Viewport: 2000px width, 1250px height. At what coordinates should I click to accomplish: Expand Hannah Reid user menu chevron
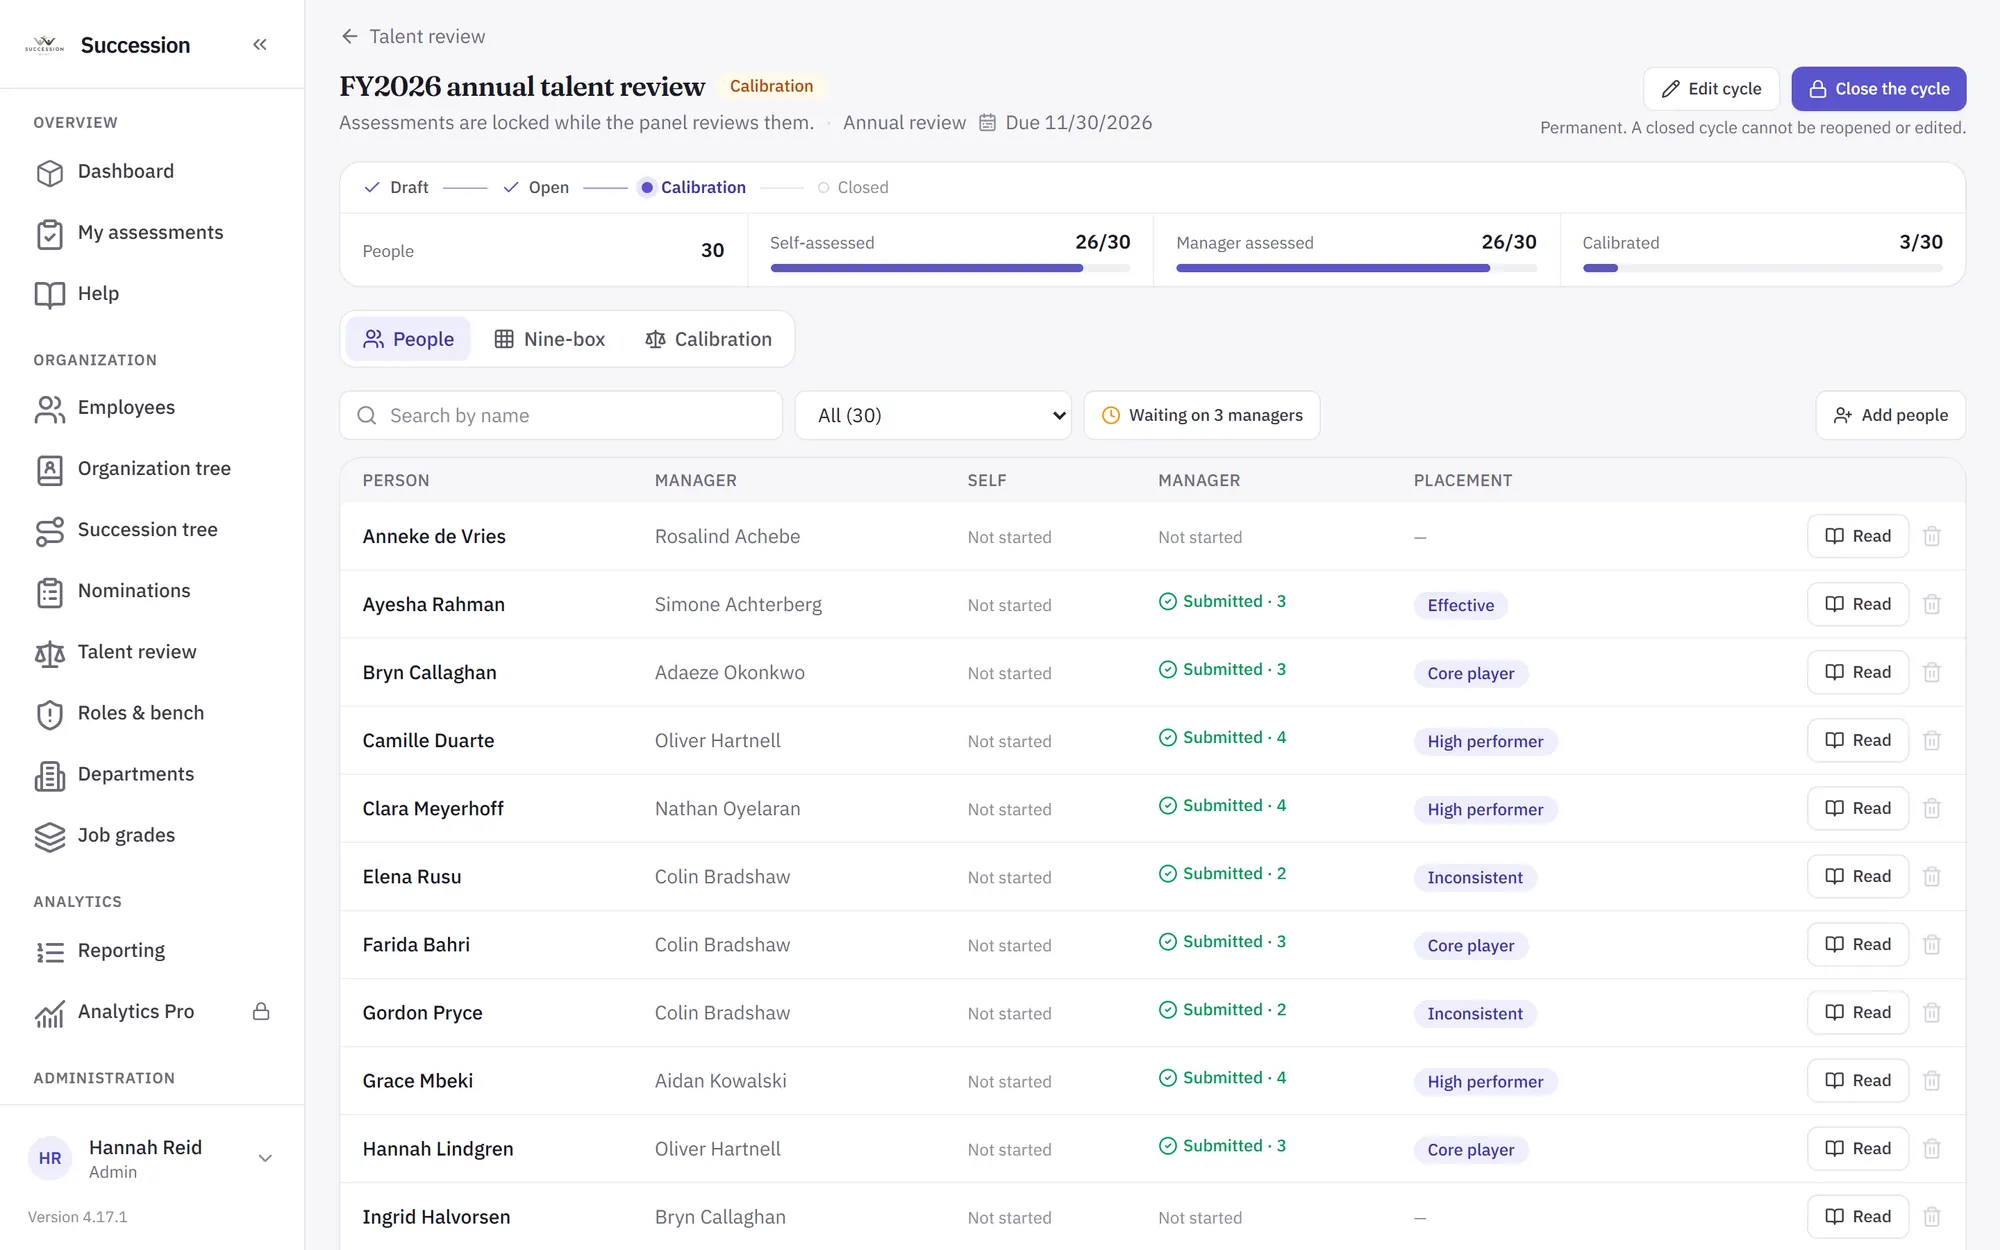click(x=265, y=1158)
